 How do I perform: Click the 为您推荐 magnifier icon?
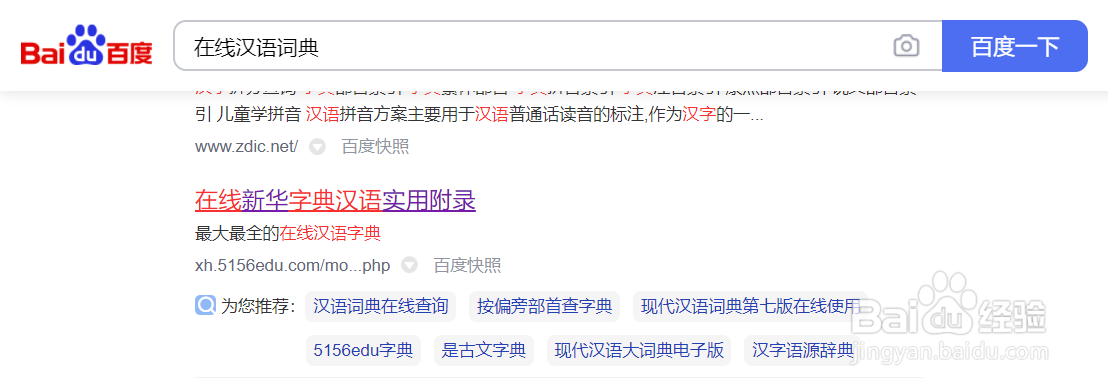pos(205,306)
